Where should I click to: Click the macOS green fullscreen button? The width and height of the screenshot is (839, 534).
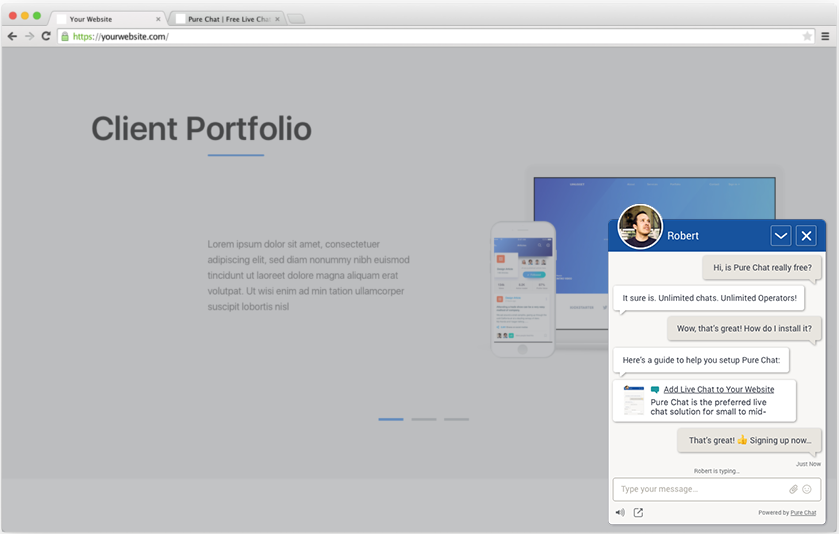coord(37,16)
